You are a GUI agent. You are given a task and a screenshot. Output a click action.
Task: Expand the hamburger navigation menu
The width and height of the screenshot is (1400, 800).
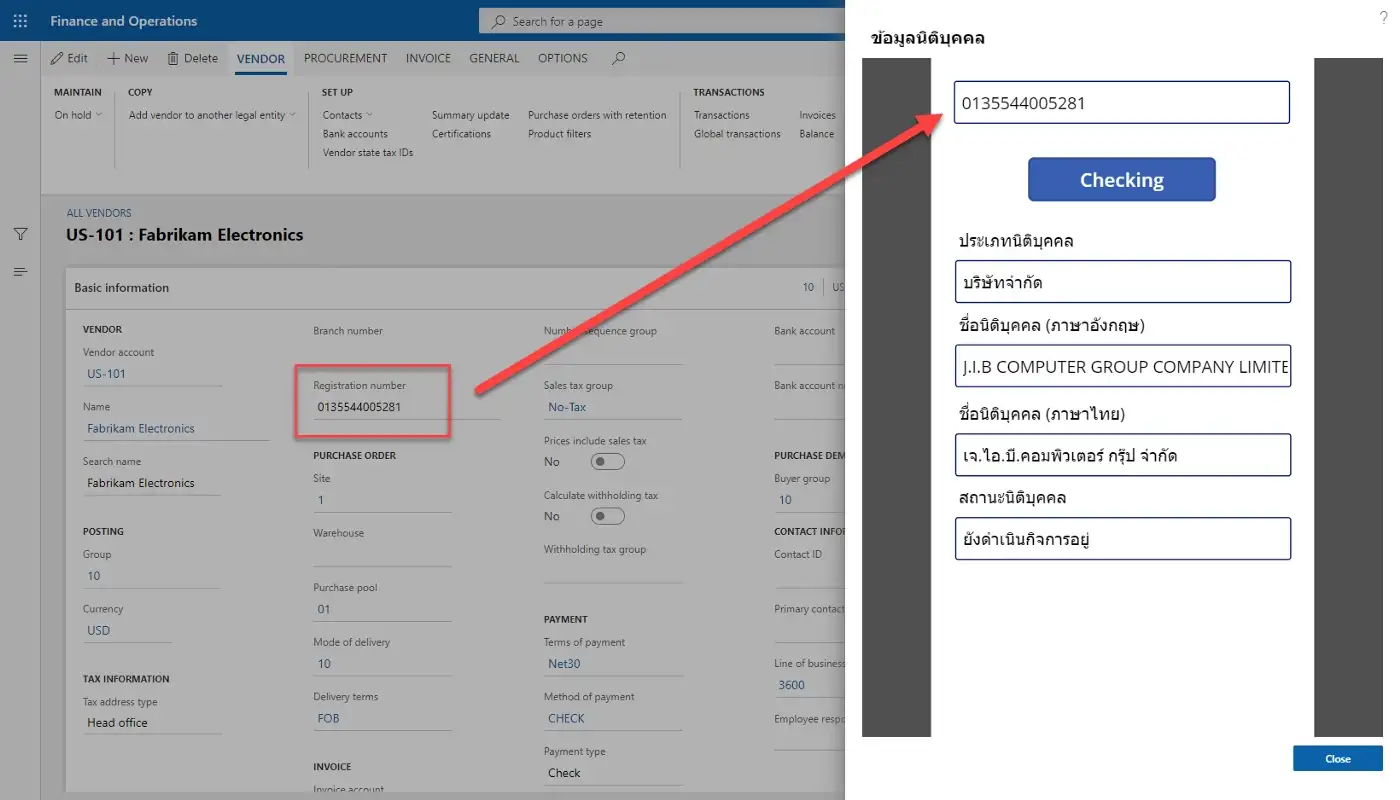tap(20, 59)
